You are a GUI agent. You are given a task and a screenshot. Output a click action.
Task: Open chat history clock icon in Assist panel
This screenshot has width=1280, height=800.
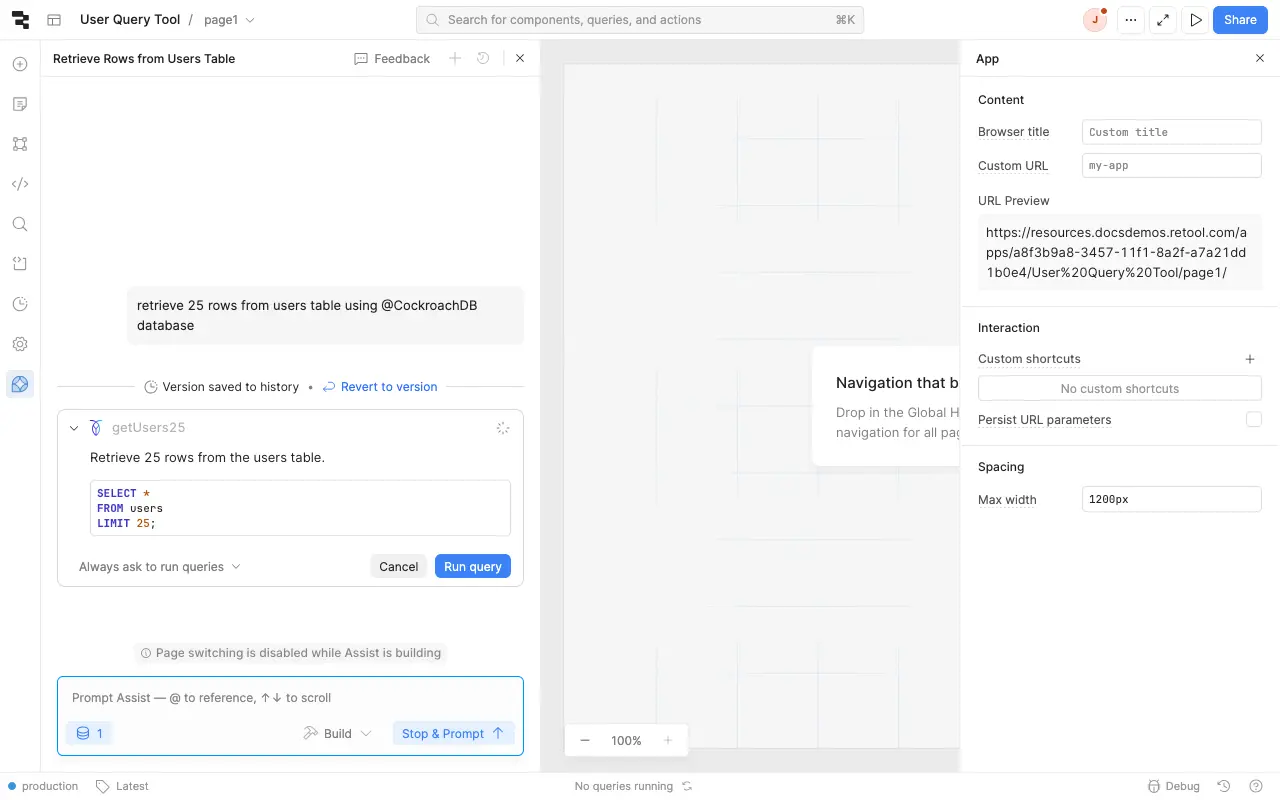coord(483,59)
